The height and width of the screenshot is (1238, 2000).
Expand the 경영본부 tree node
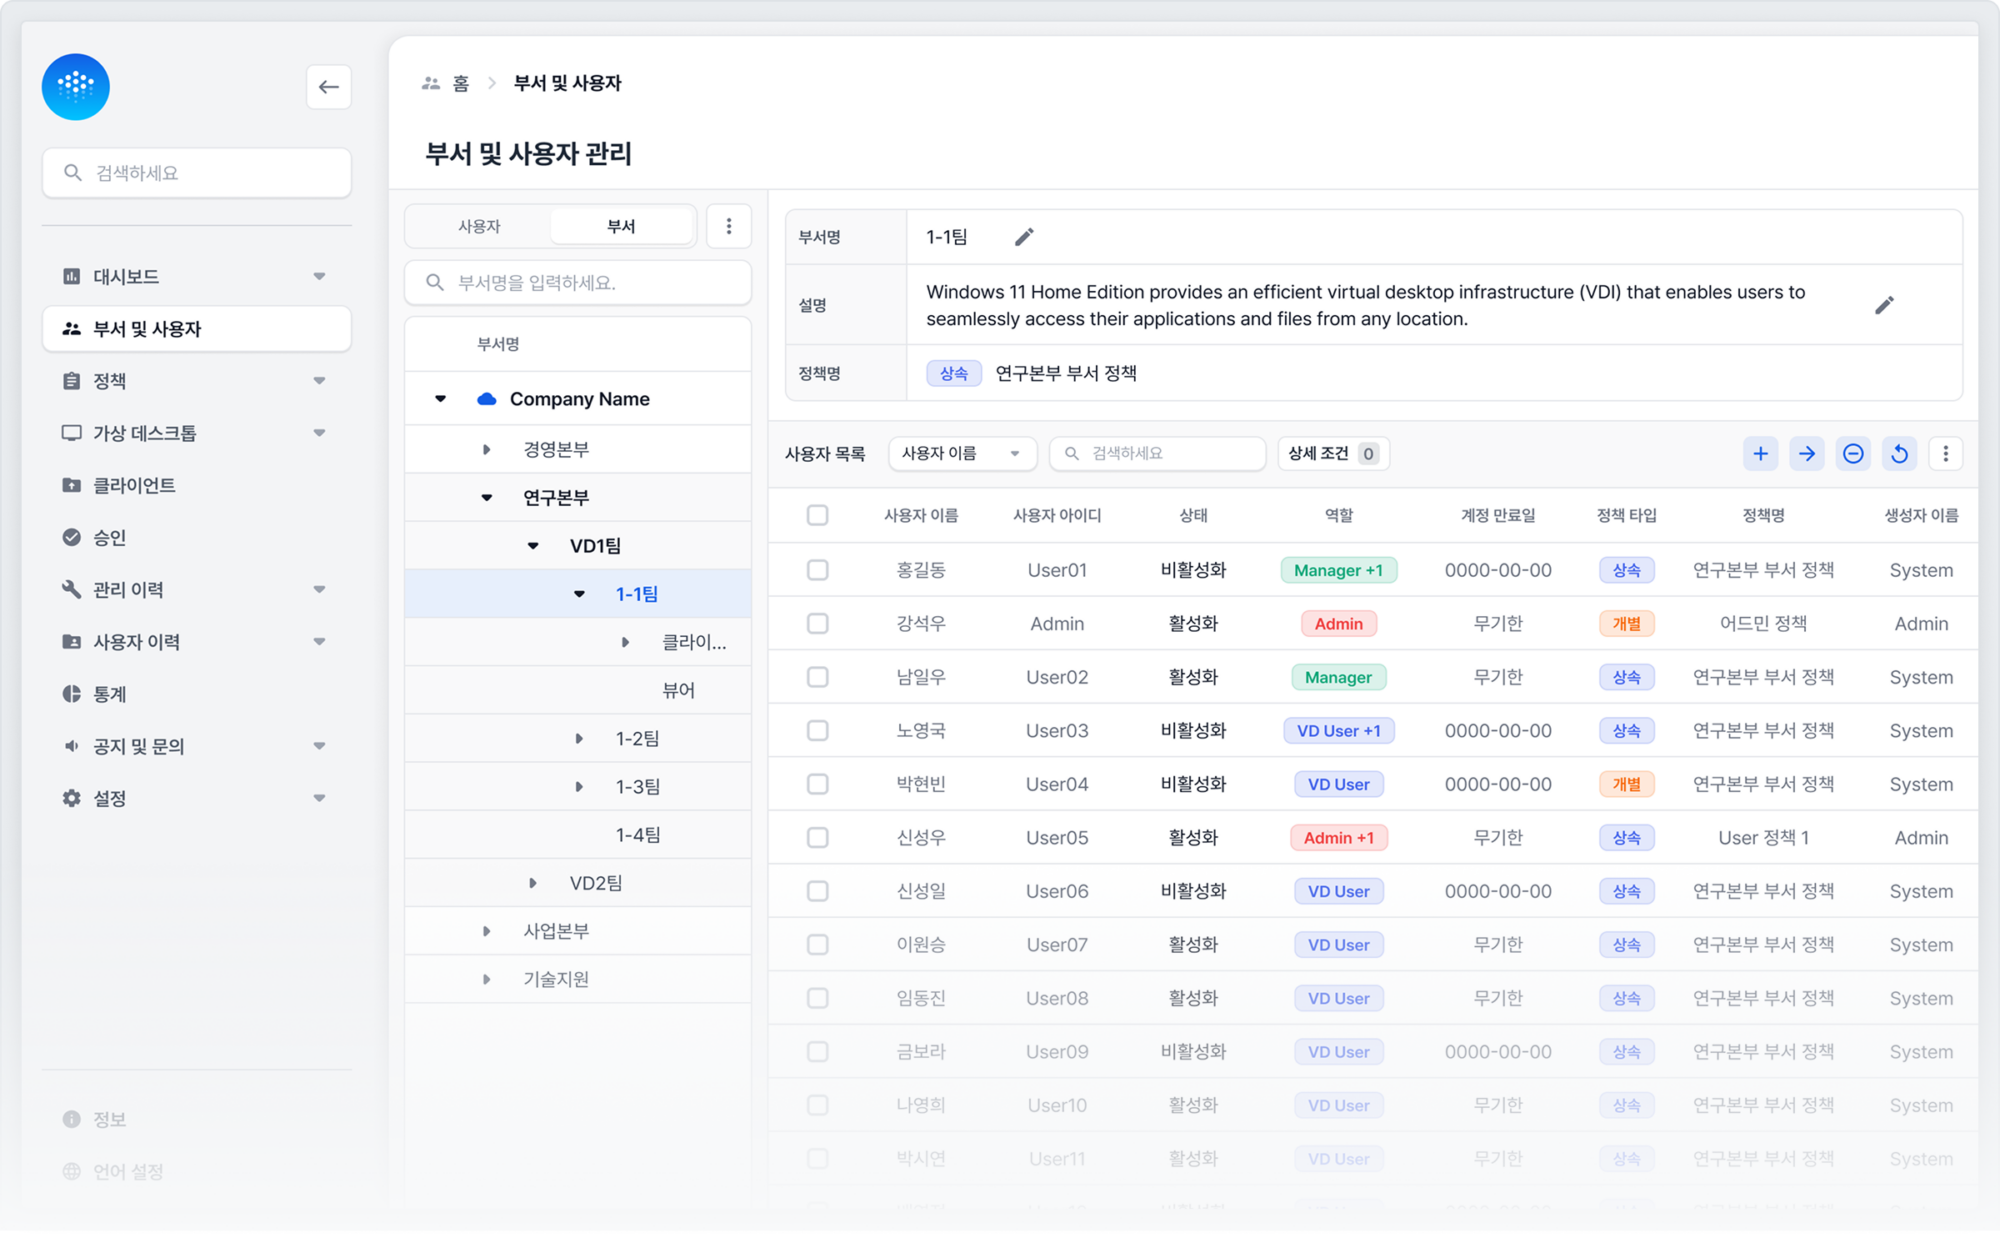pos(487,450)
